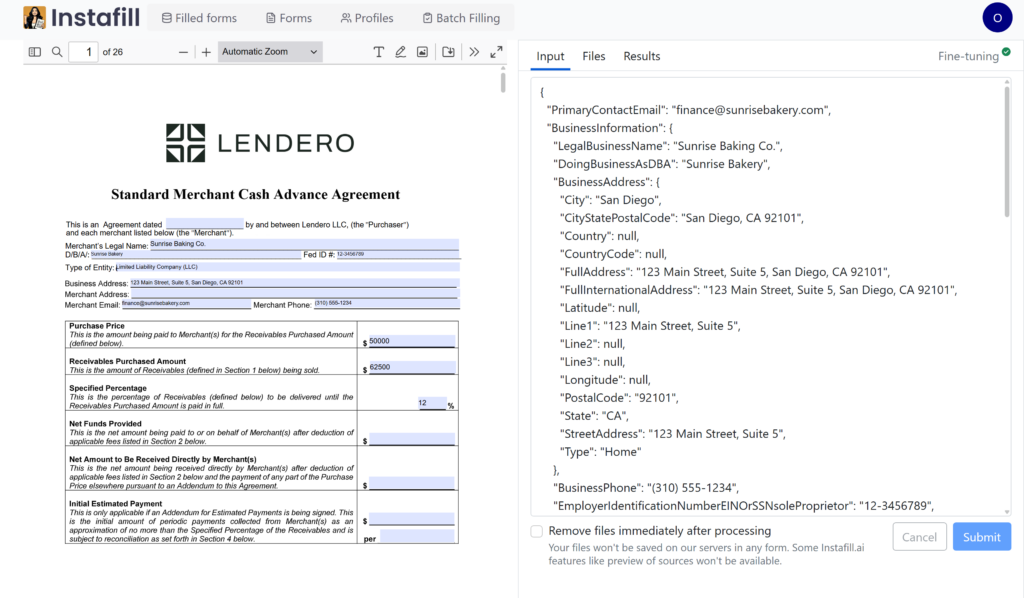Expand more tools double-chevron menu
Screen dimensions: 1024x598
(474, 52)
